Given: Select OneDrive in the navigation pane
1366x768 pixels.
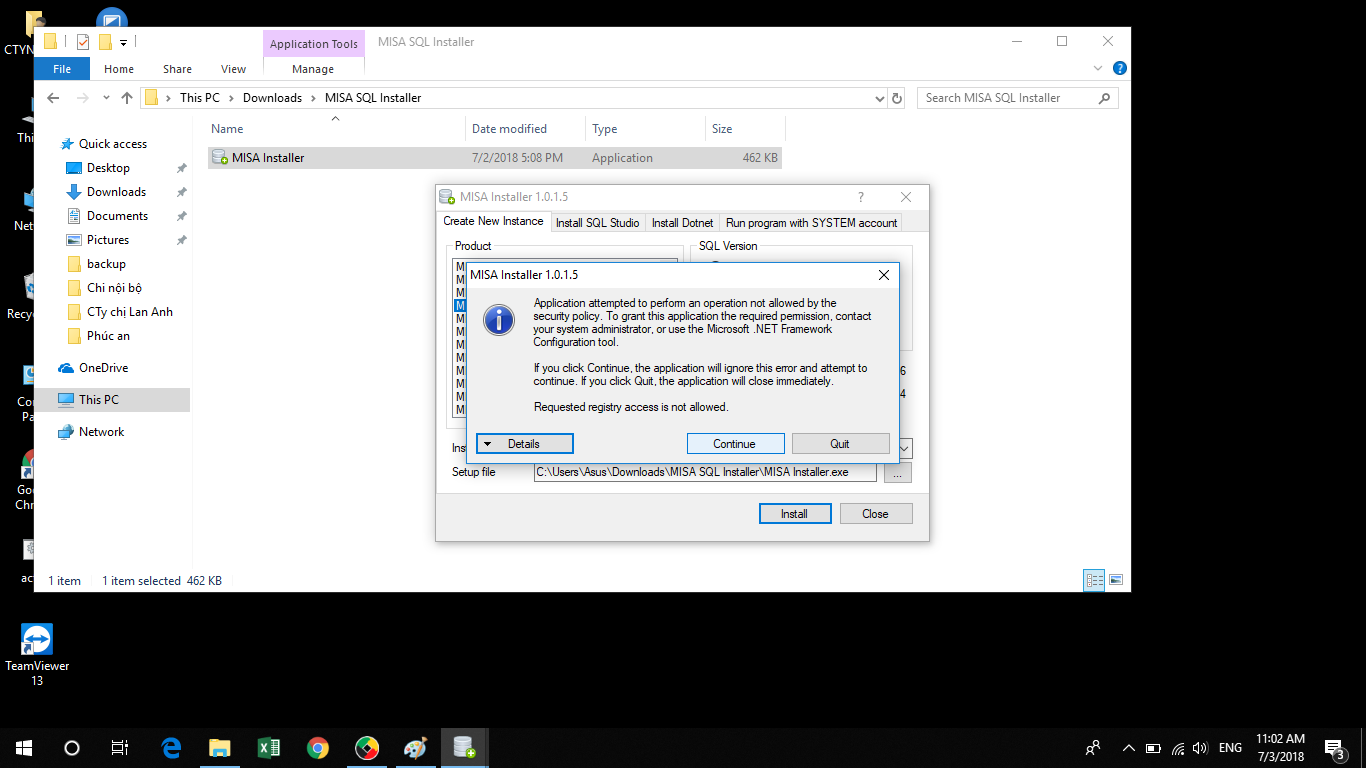Looking at the screenshot, I should (x=103, y=368).
